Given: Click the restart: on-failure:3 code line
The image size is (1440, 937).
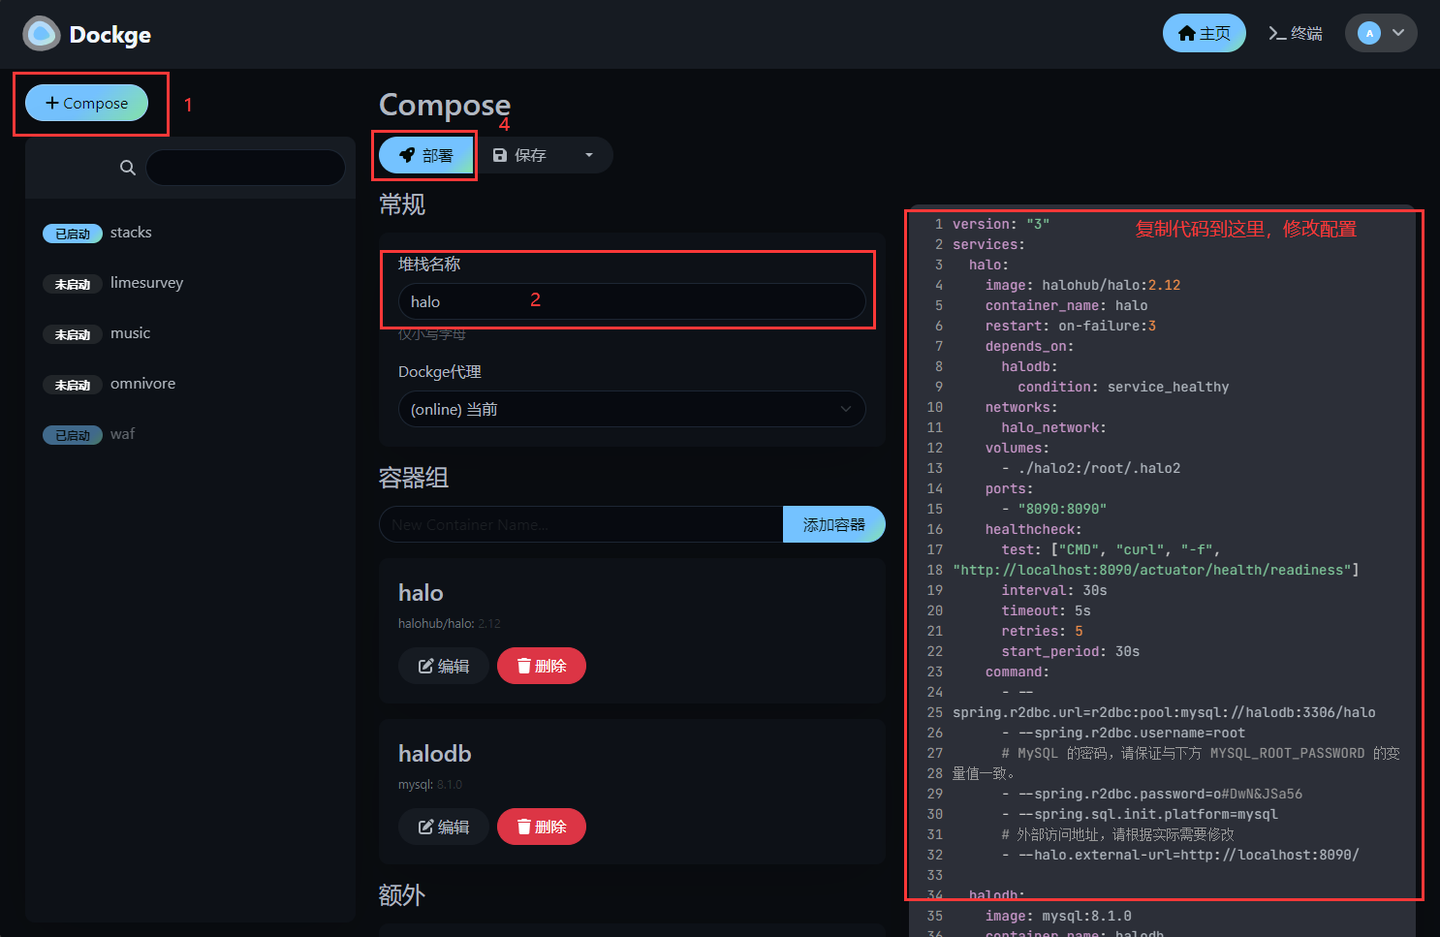Looking at the screenshot, I should [x=1071, y=326].
